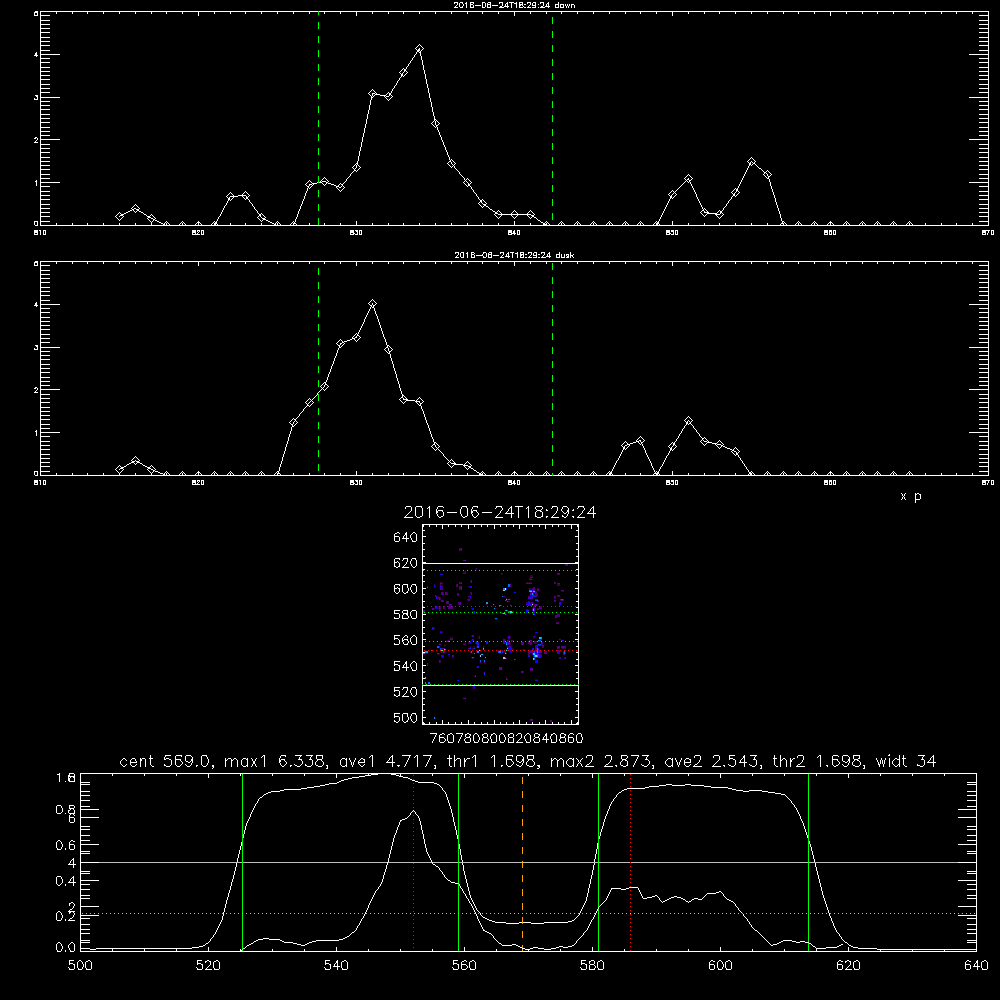
Task: Click the '580' label on bottom plot x-axis
Action: click(592, 966)
